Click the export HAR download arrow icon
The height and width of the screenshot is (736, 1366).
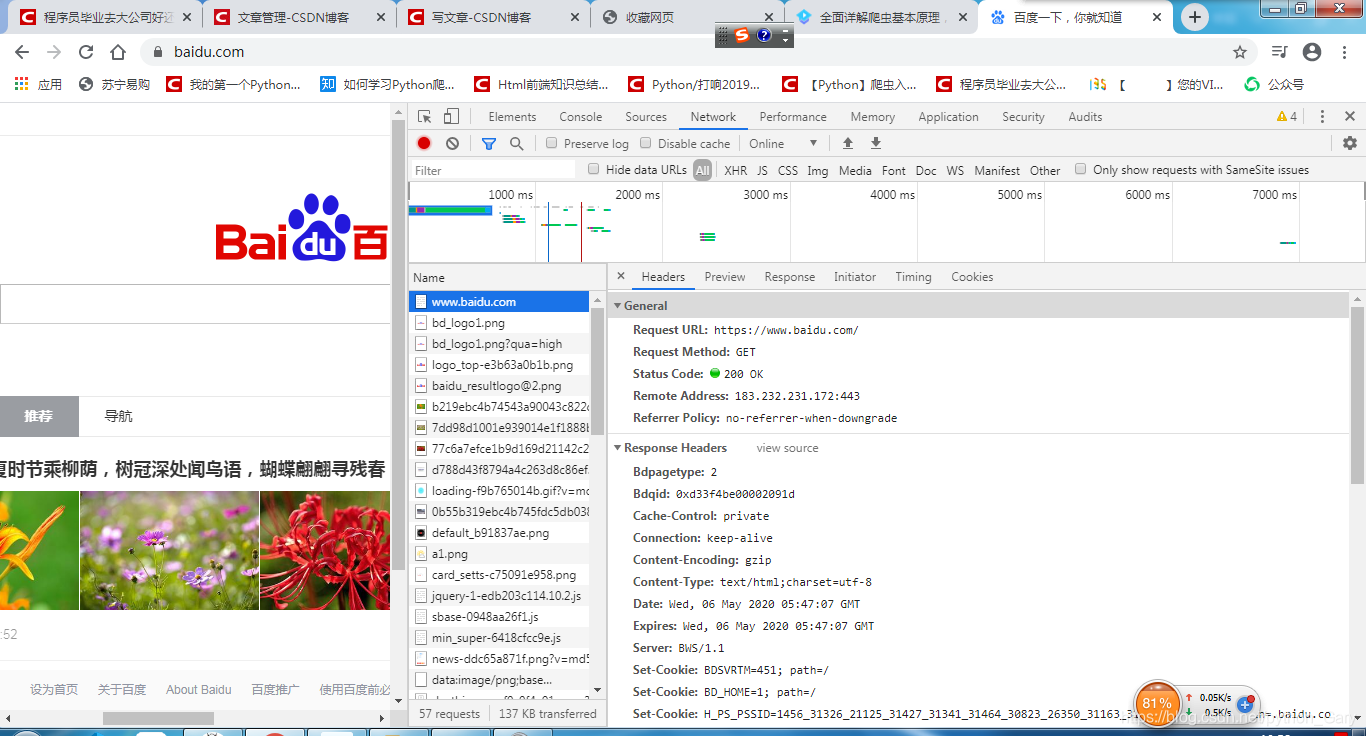(x=876, y=143)
